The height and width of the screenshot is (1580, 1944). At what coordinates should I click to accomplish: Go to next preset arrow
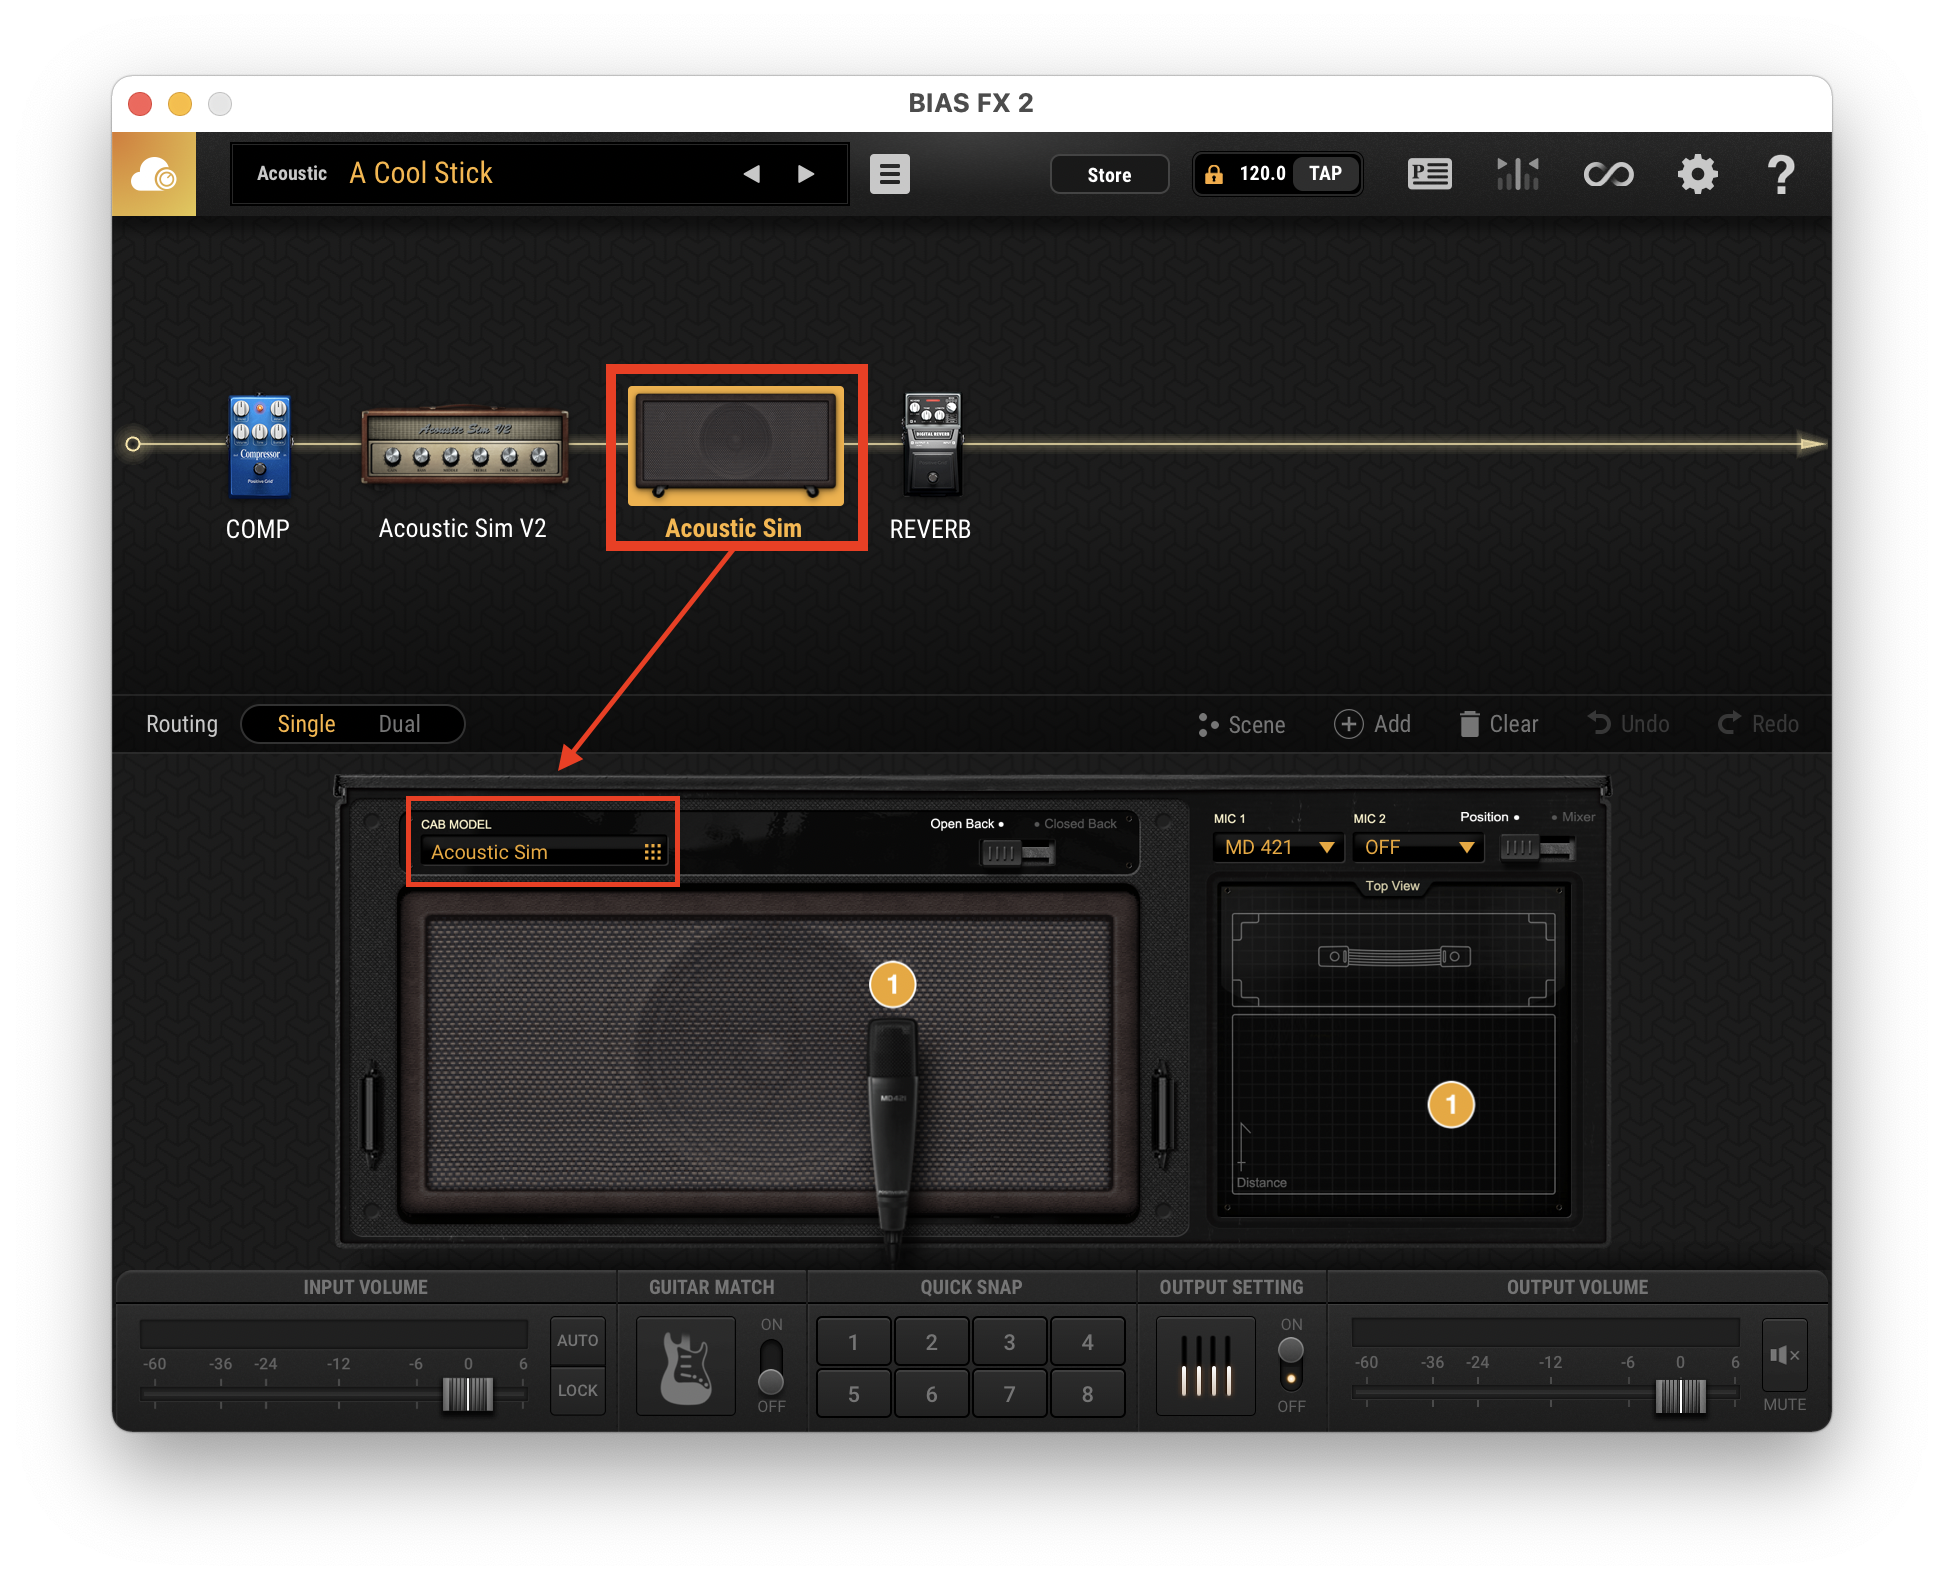pyautogui.click(x=806, y=174)
